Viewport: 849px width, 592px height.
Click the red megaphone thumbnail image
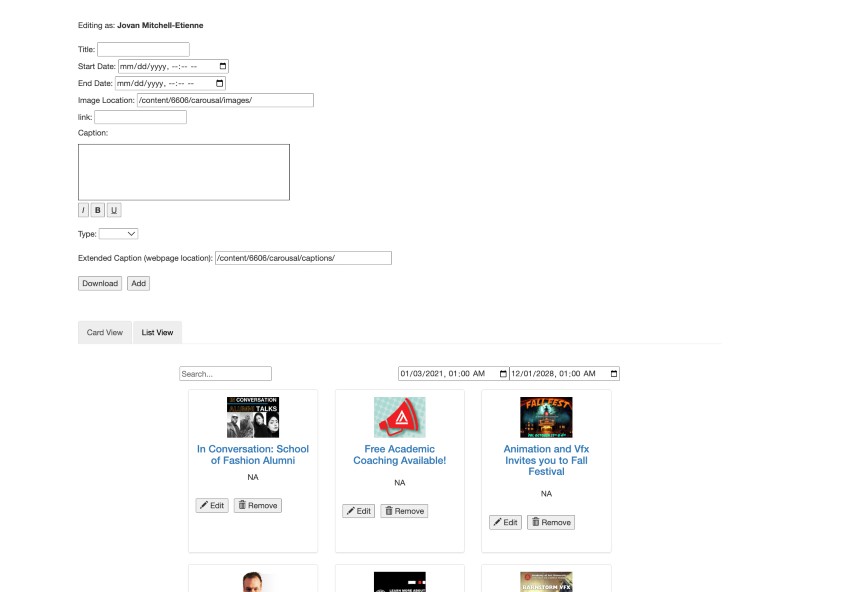tap(399, 416)
